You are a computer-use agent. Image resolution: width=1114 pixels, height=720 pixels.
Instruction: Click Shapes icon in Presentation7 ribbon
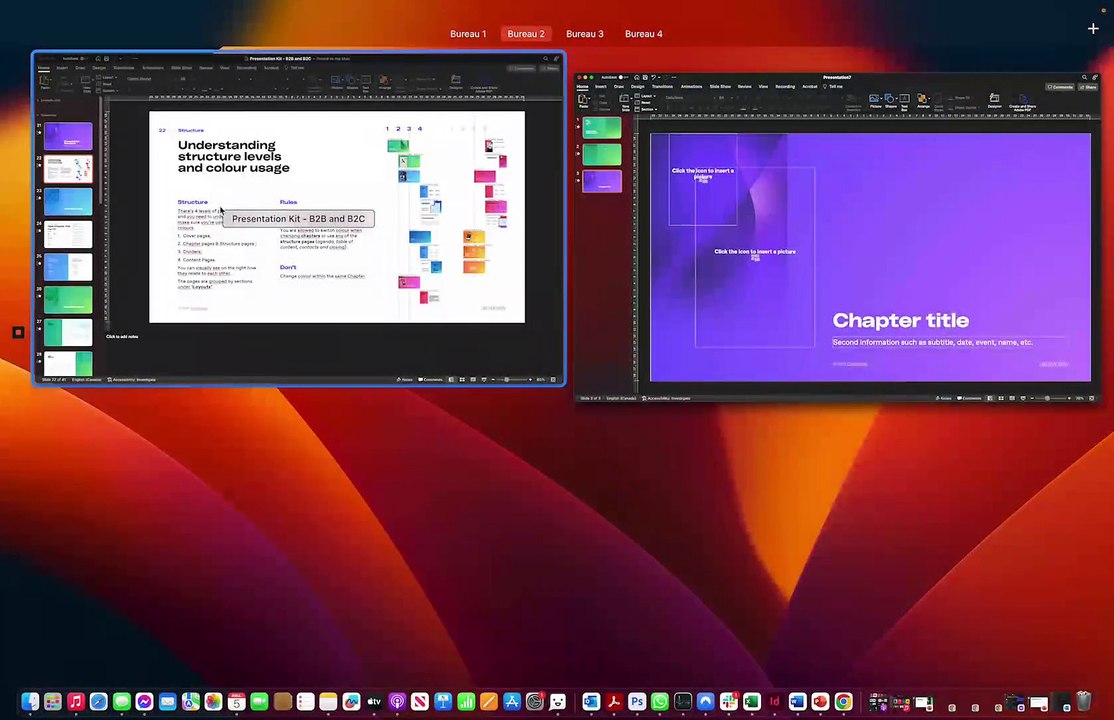(889, 99)
